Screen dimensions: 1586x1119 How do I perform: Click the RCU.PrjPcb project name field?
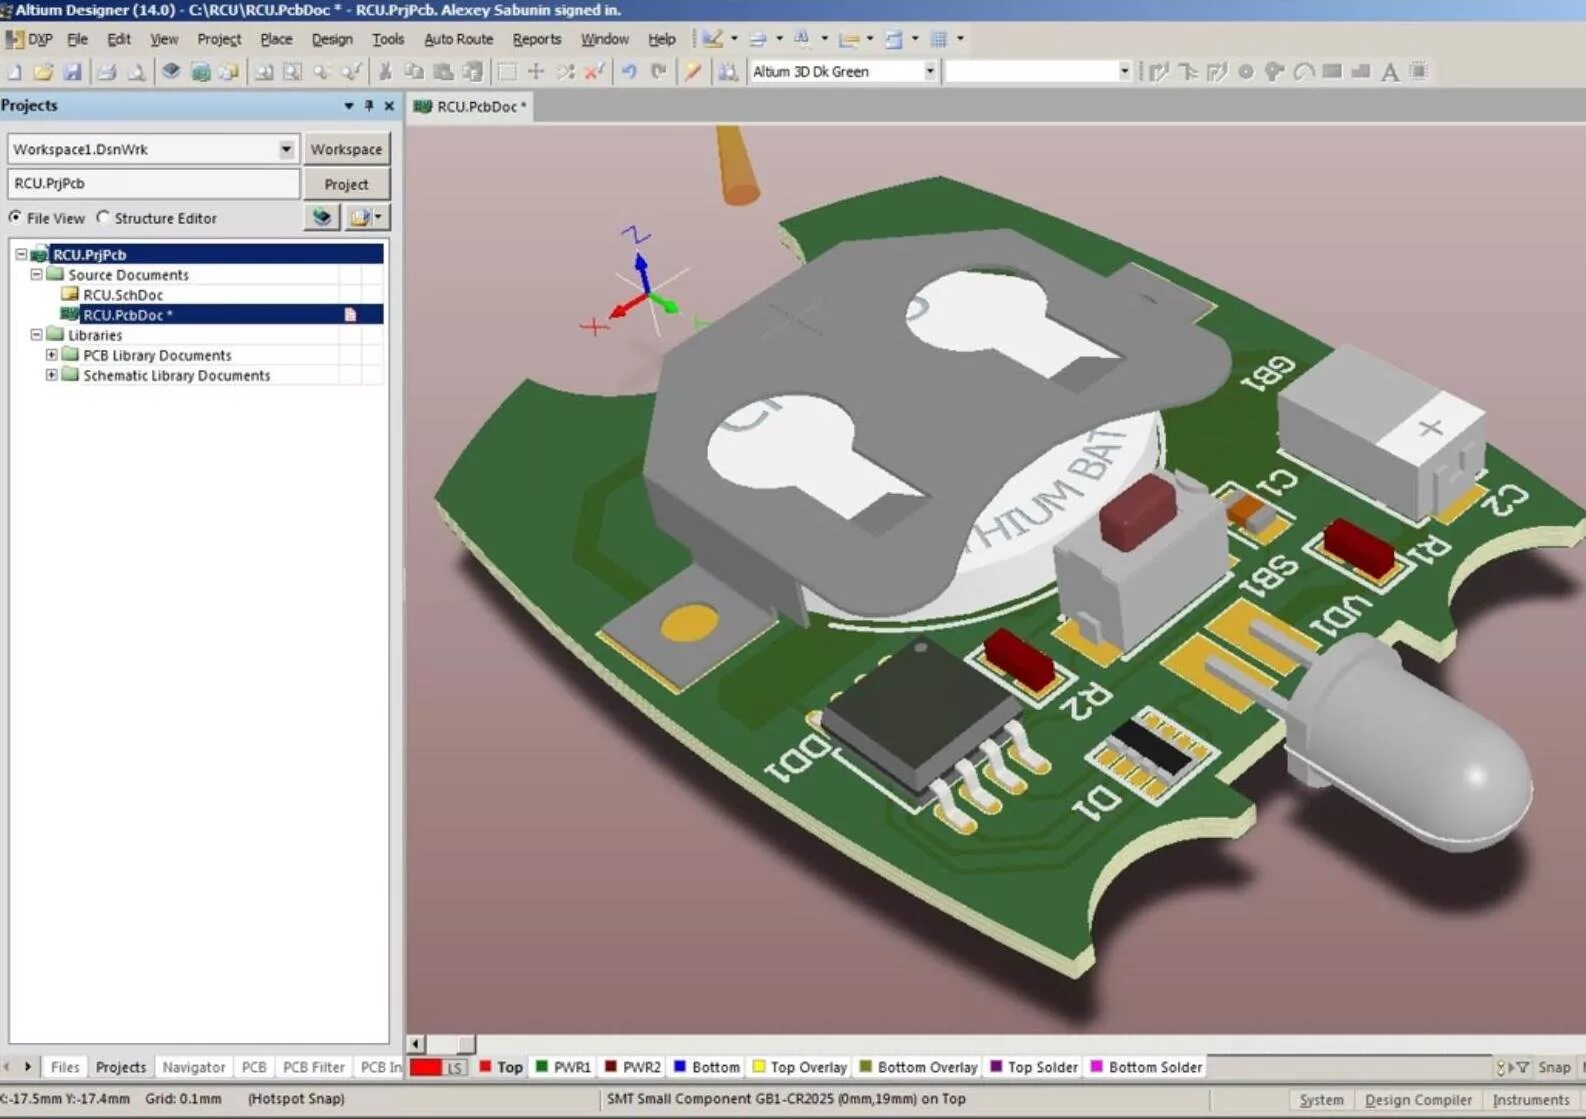153,184
